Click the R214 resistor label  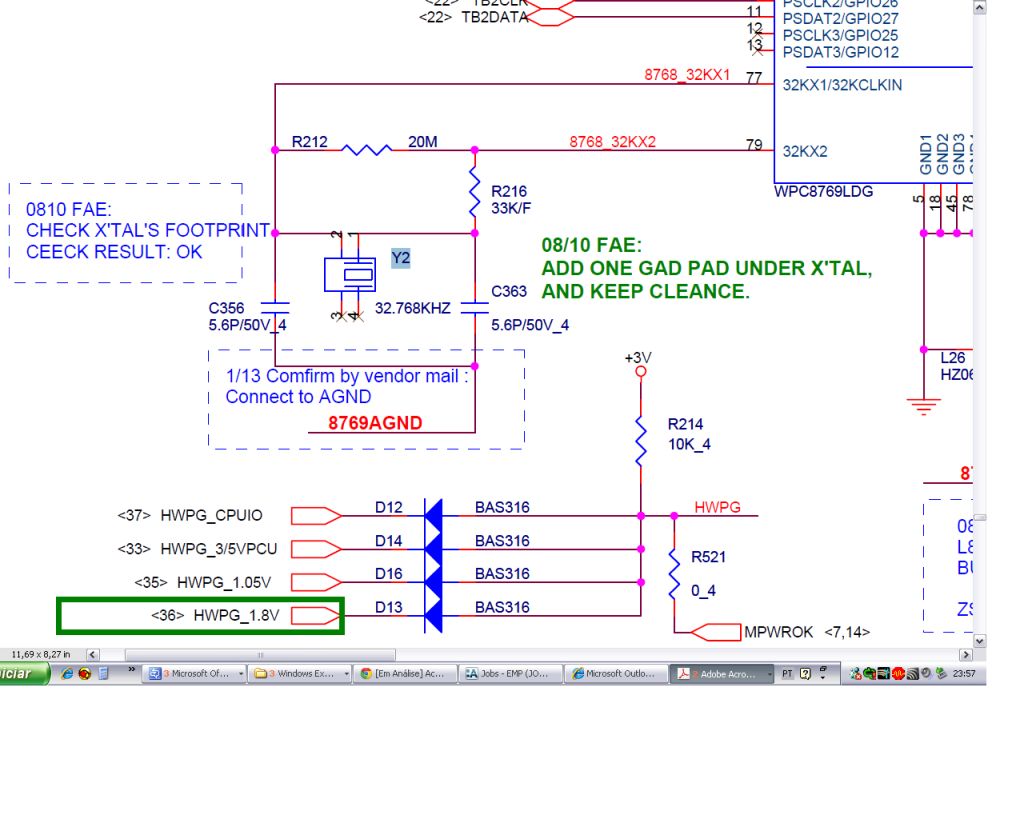(685, 424)
